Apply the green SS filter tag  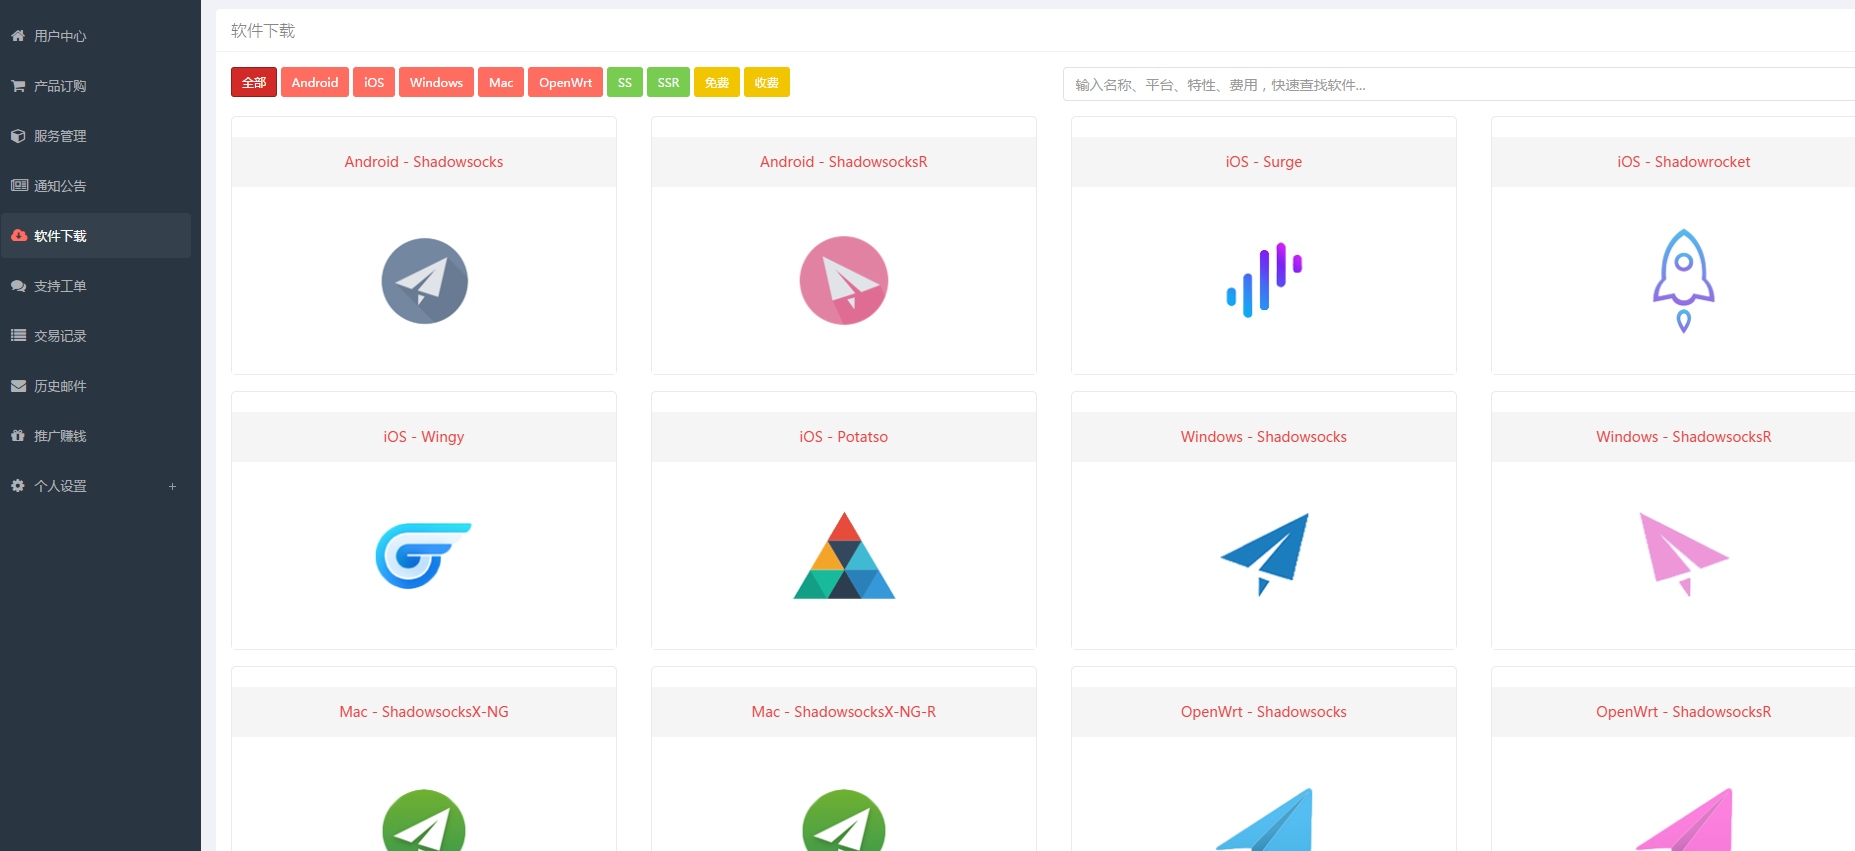(625, 82)
